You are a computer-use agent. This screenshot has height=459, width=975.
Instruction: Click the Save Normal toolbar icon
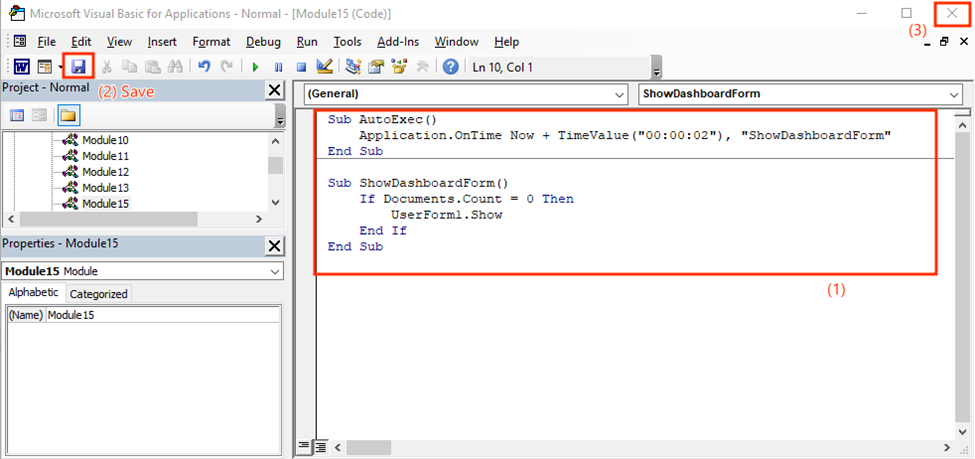78,67
